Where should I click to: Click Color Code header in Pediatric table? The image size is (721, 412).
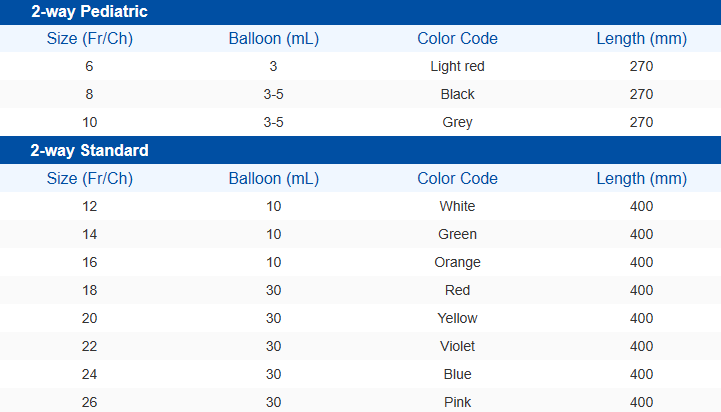tap(457, 39)
